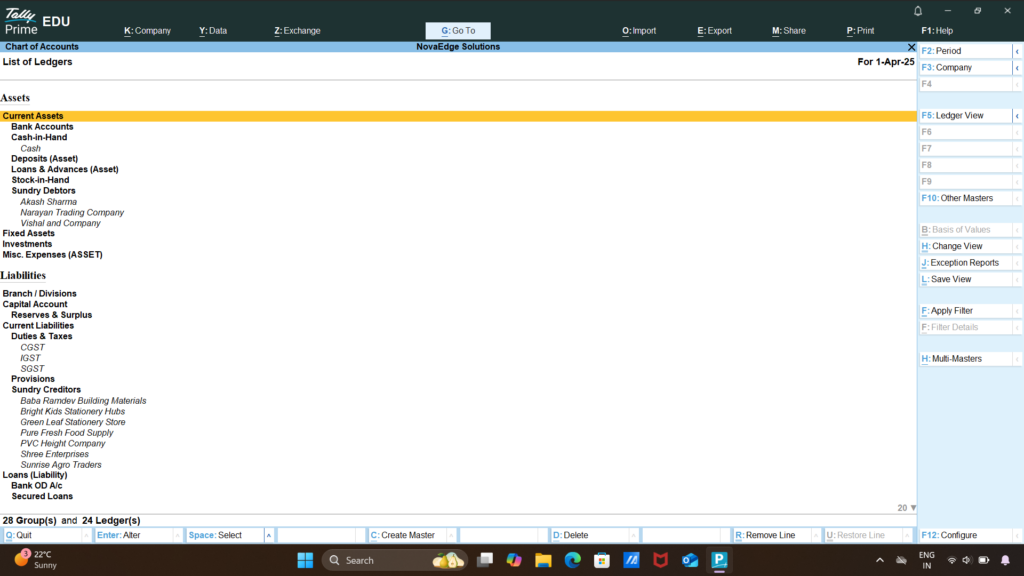Click F2: Period button
The image size is (1024, 576).
965,51
